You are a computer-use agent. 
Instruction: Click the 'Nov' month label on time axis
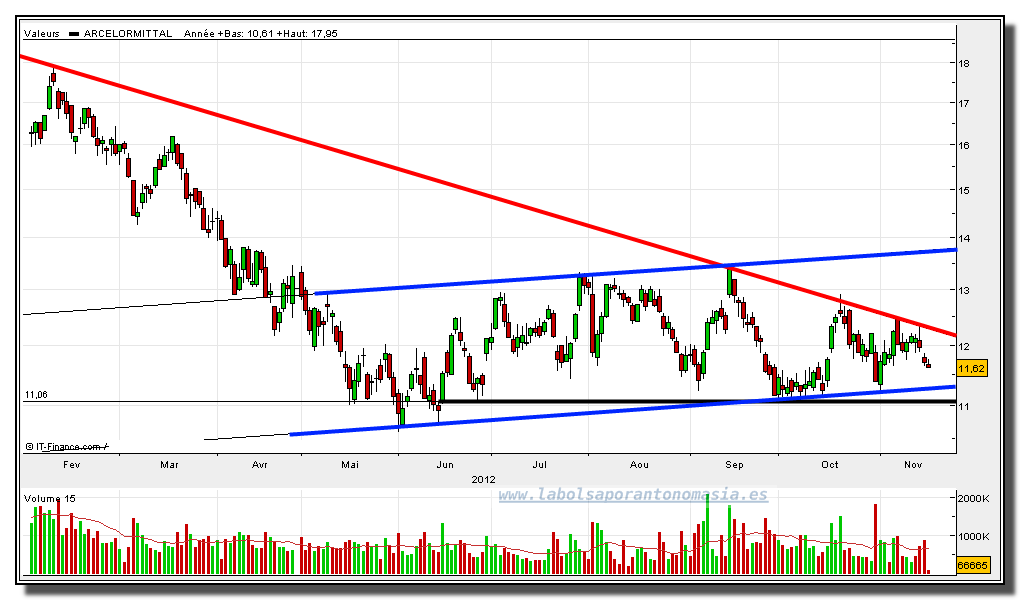[x=913, y=465]
